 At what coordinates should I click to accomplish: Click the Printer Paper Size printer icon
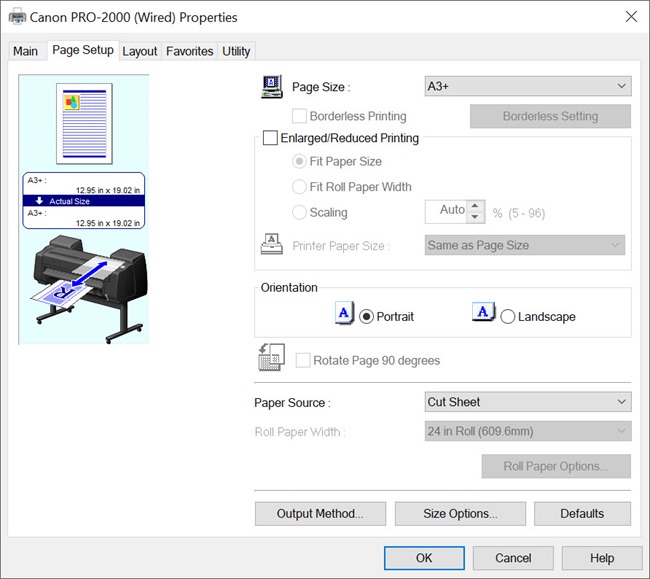[x=272, y=244]
